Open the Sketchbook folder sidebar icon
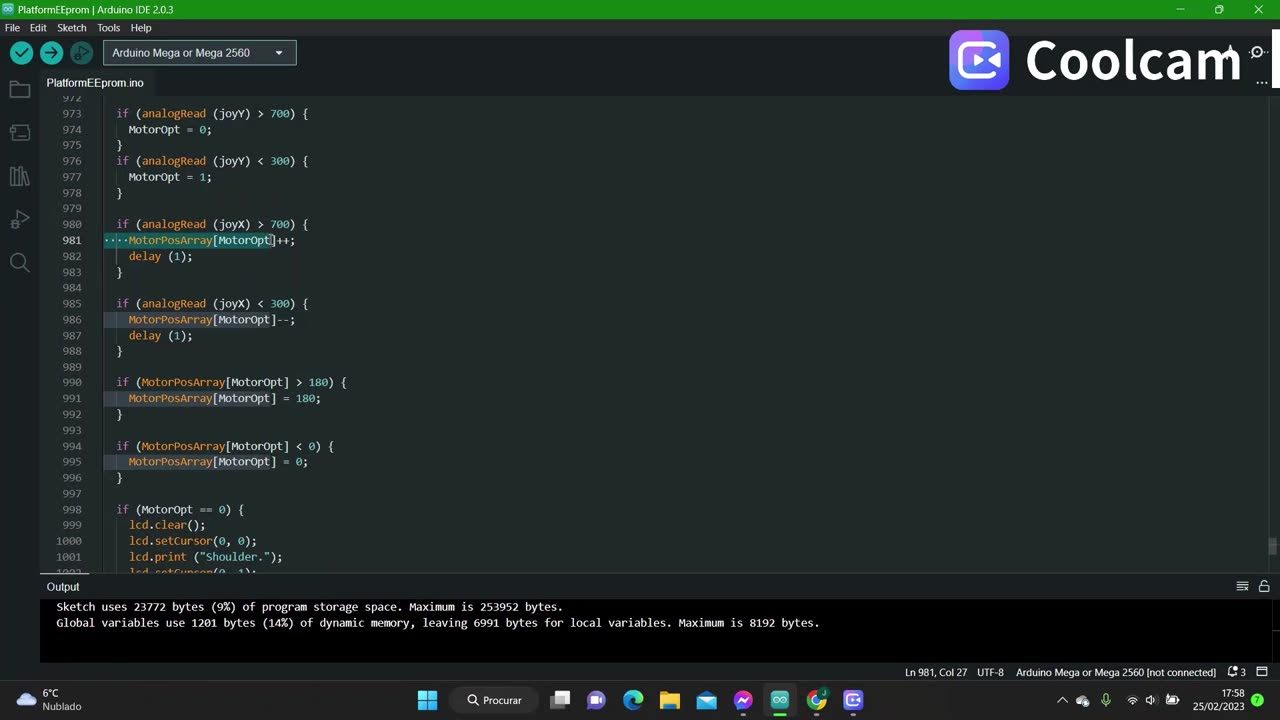The width and height of the screenshot is (1280, 720). coord(19,90)
